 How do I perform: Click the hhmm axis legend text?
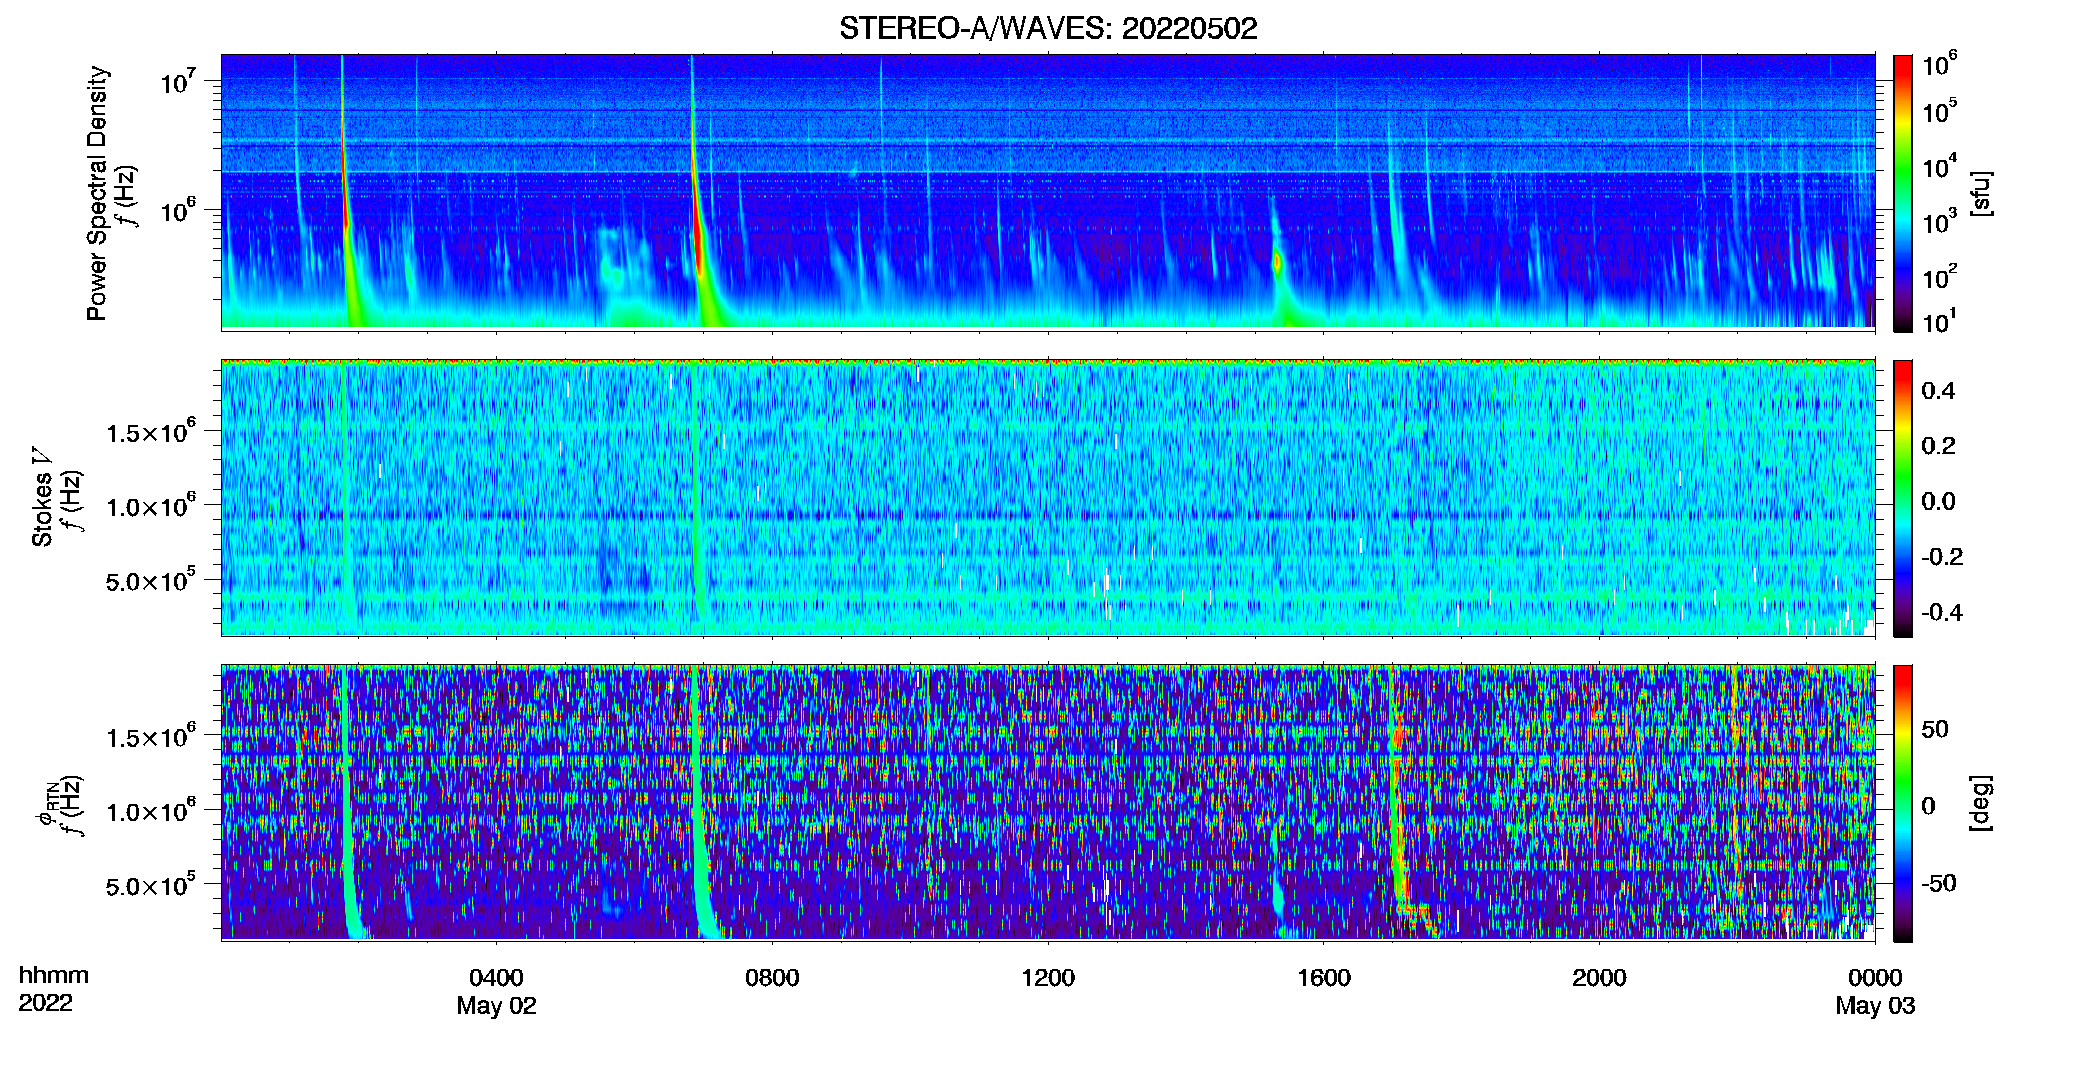[54, 975]
